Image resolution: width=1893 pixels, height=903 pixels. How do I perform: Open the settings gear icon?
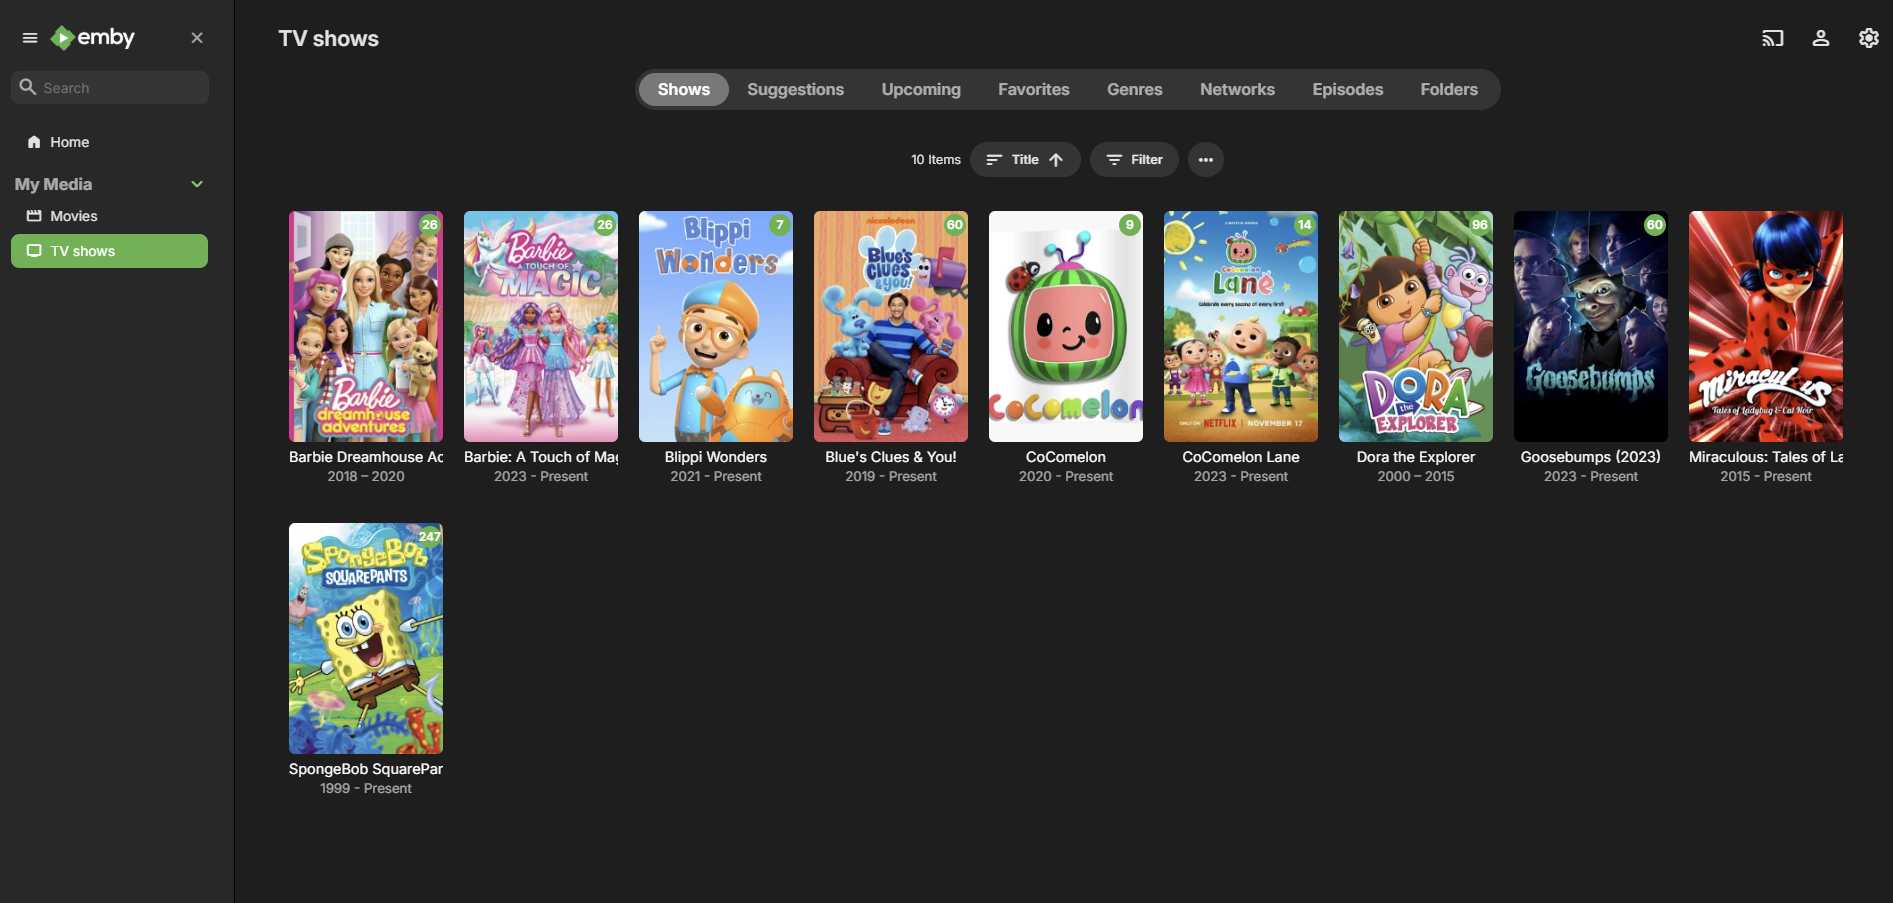pos(1869,38)
